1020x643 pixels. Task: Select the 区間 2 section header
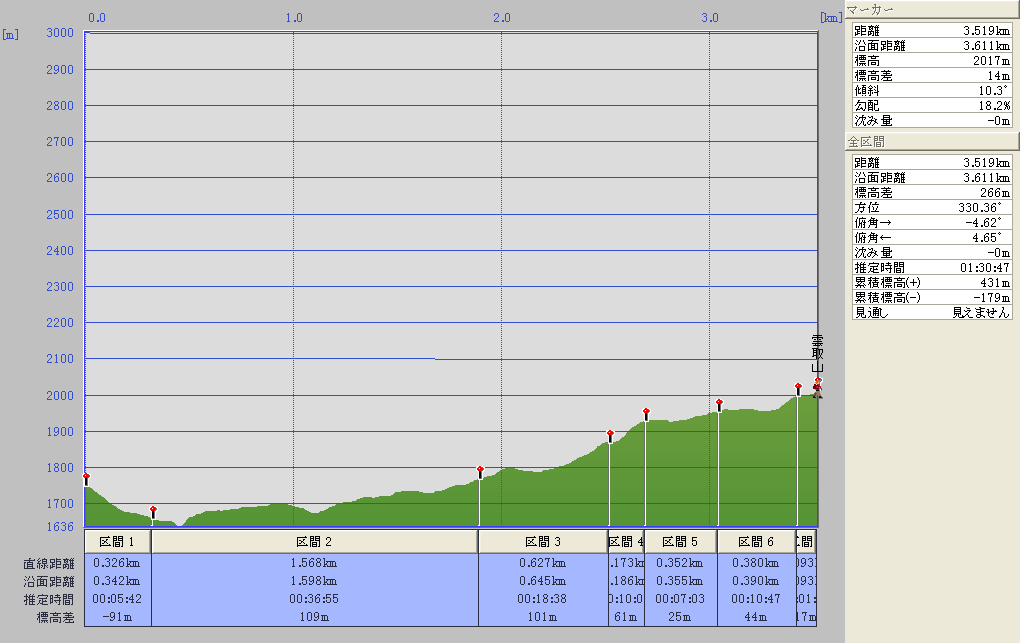314,541
